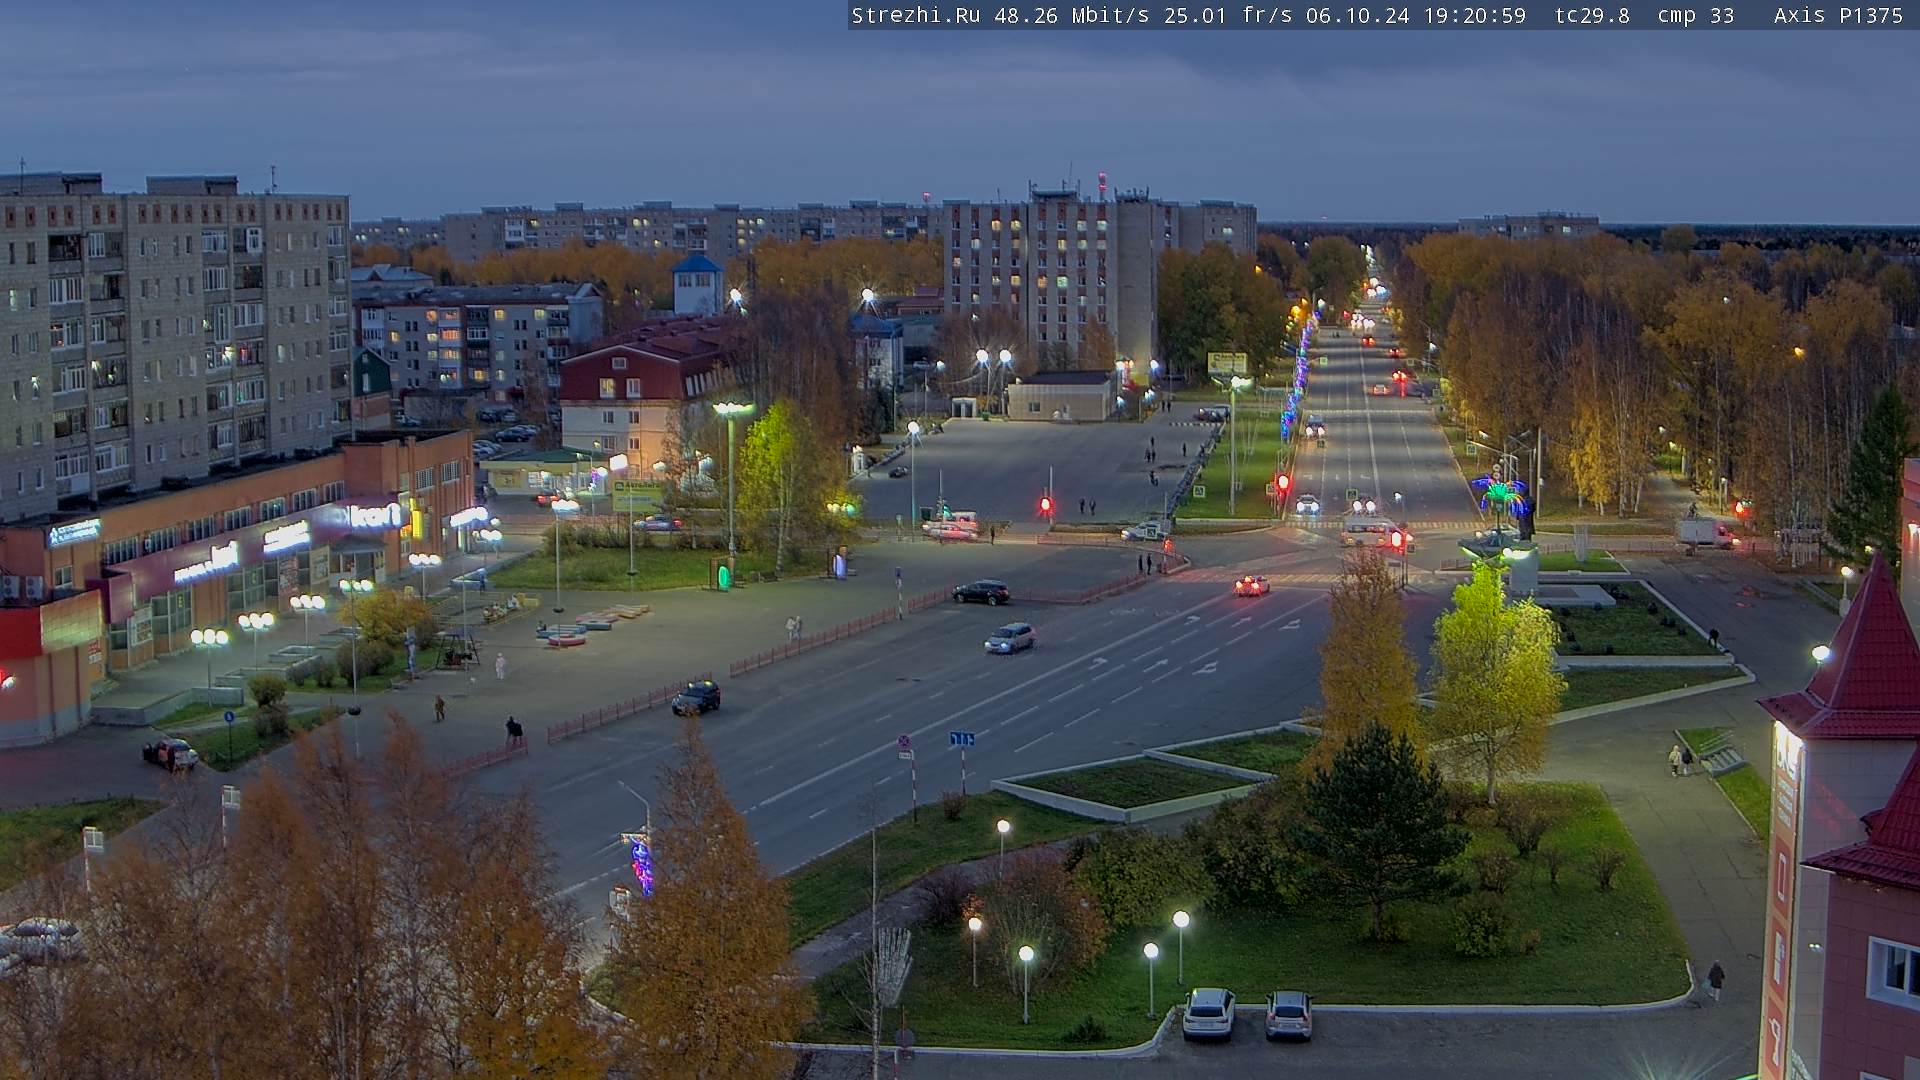Screen dimensions: 1920x1080
Task: Click the "25.01 fr/s" frame rate value
Action: click(1228, 16)
